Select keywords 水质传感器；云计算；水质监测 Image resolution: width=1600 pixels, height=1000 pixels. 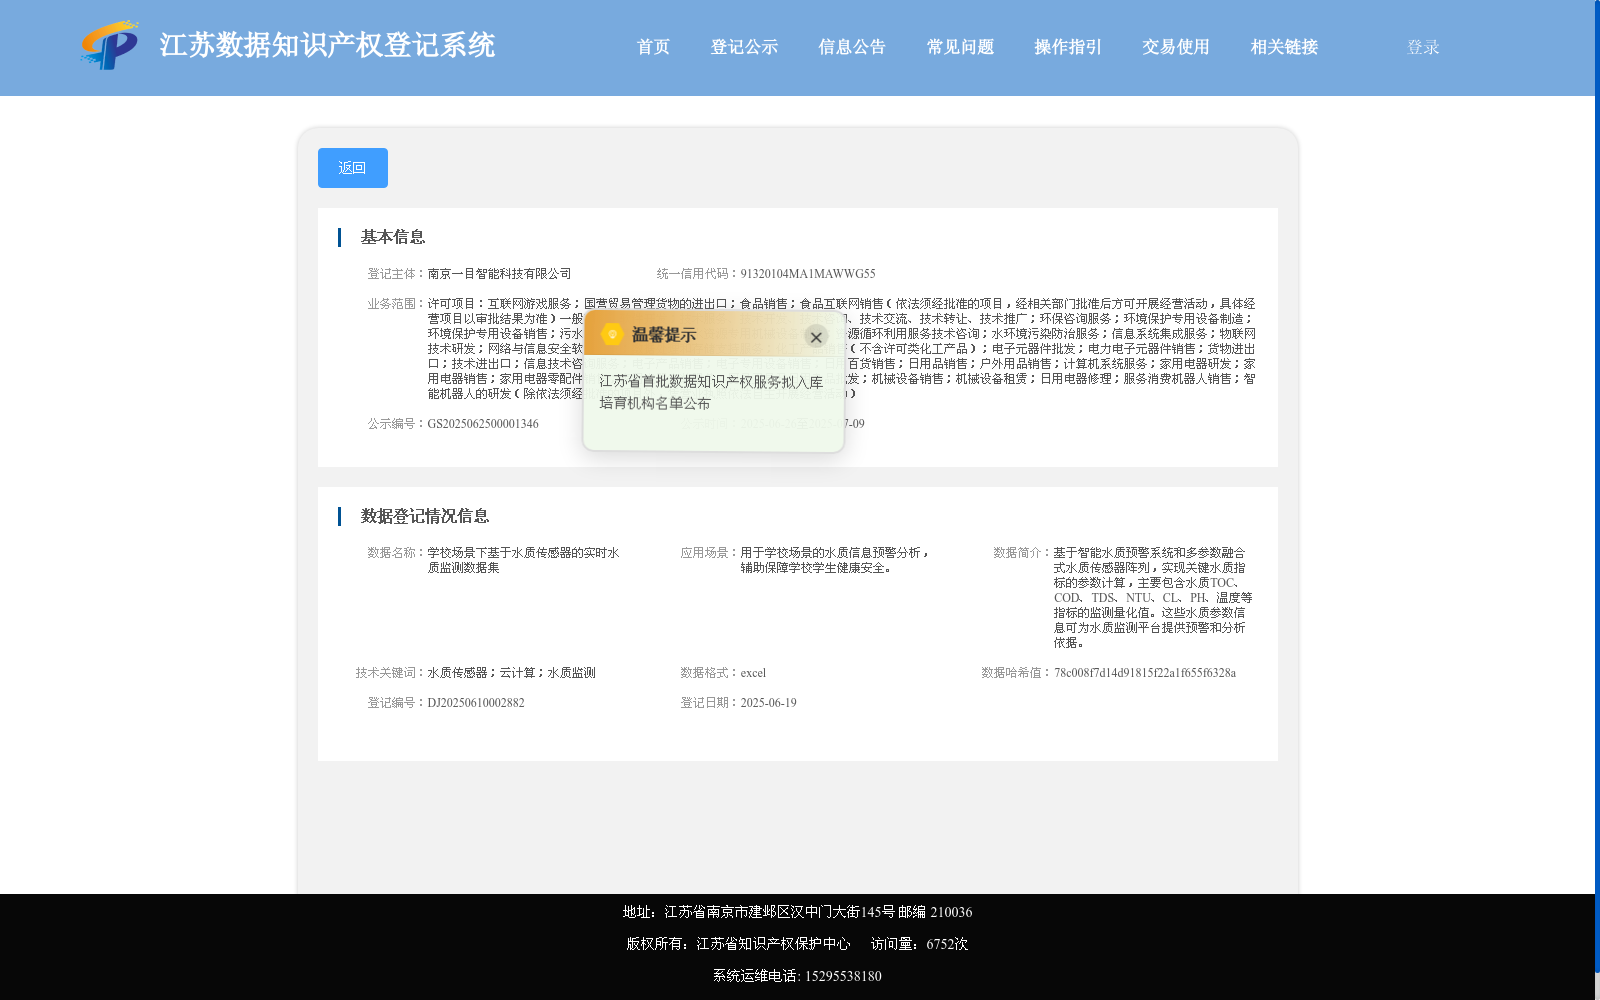(x=511, y=672)
